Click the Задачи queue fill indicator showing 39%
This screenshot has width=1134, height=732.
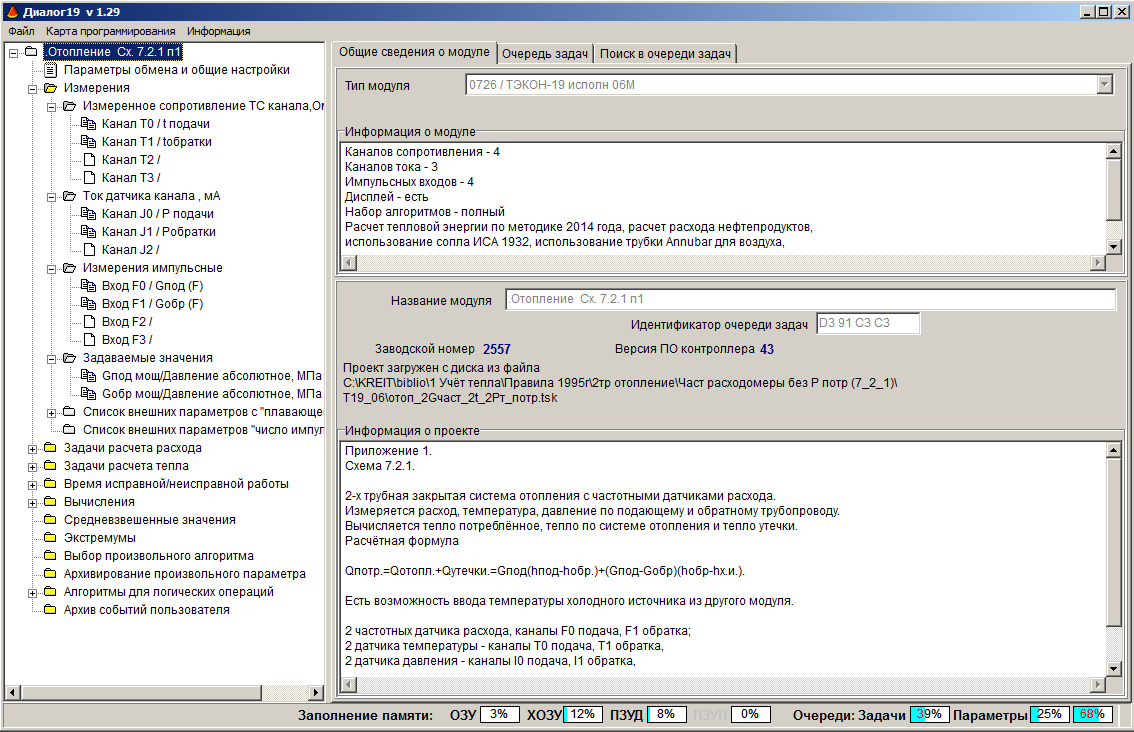pos(928,715)
